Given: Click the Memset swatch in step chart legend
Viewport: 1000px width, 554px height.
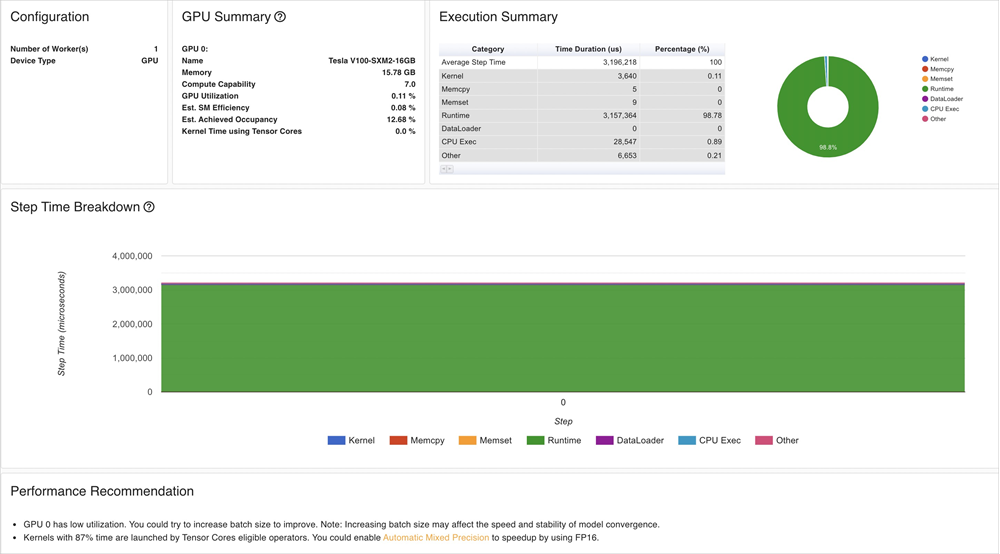Looking at the screenshot, I should point(467,440).
